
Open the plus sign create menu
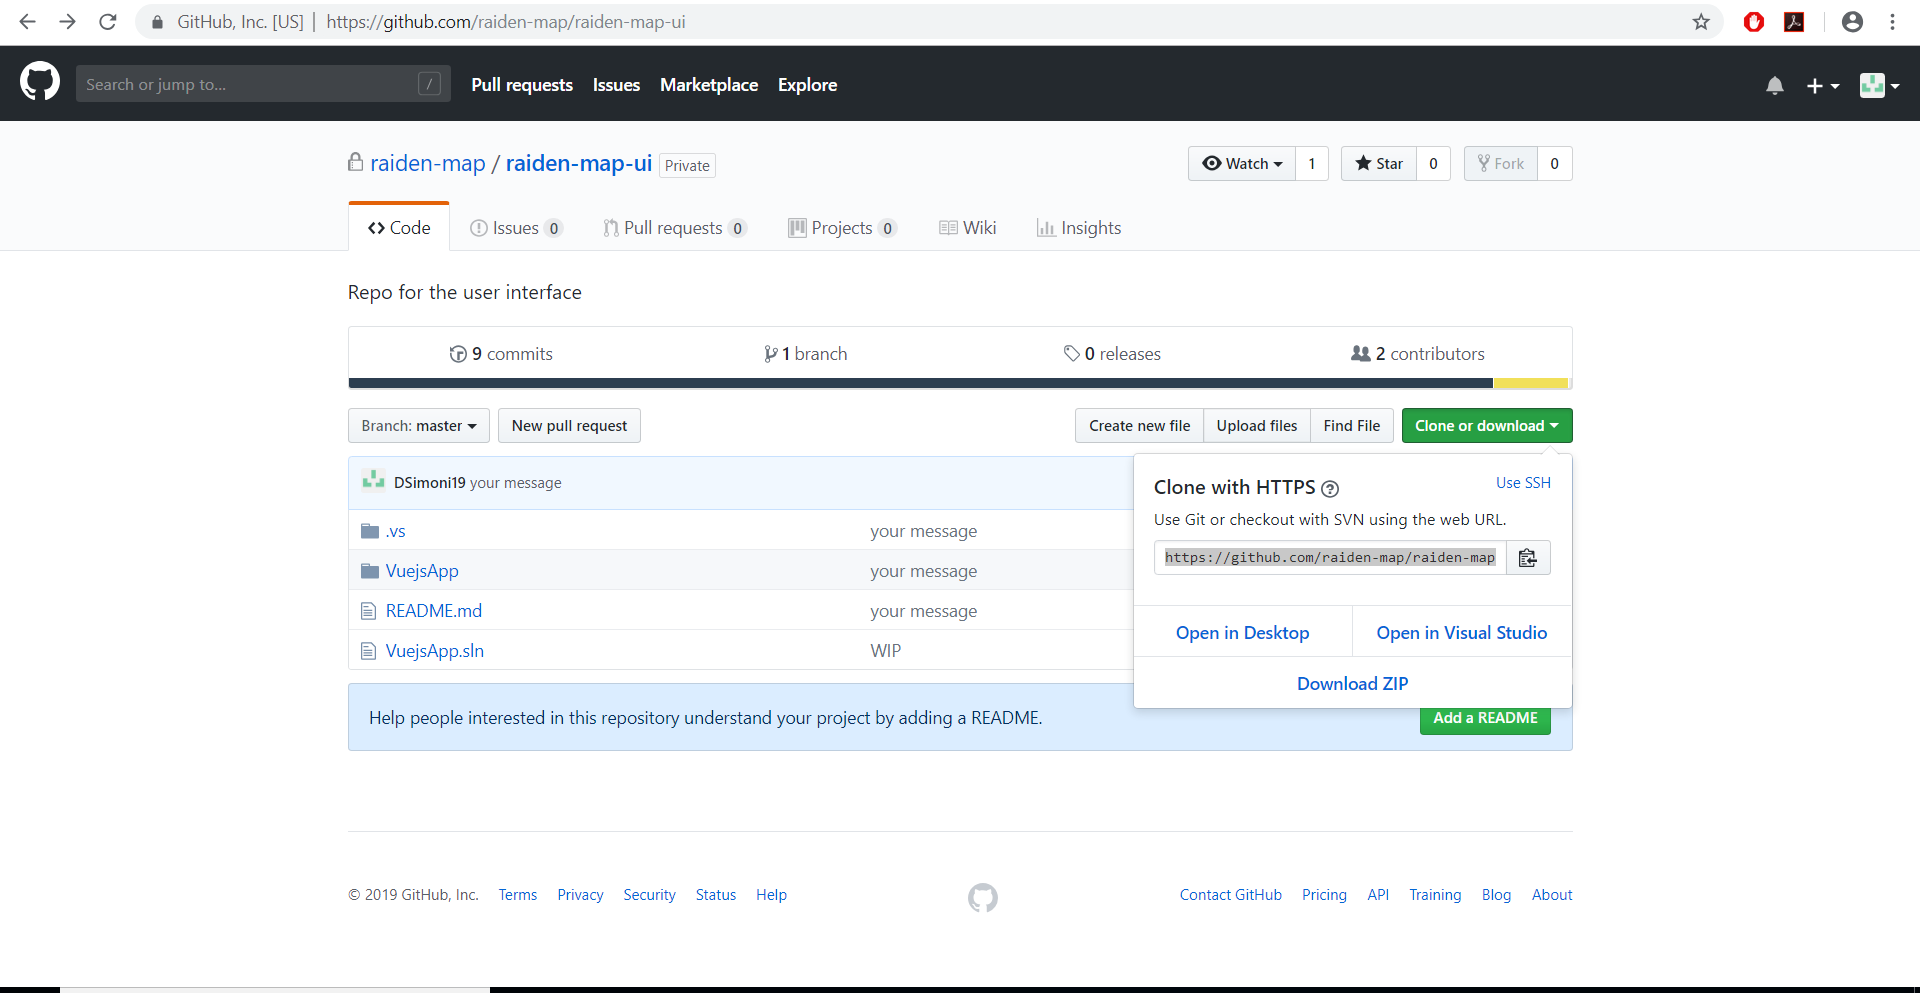[1822, 85]
